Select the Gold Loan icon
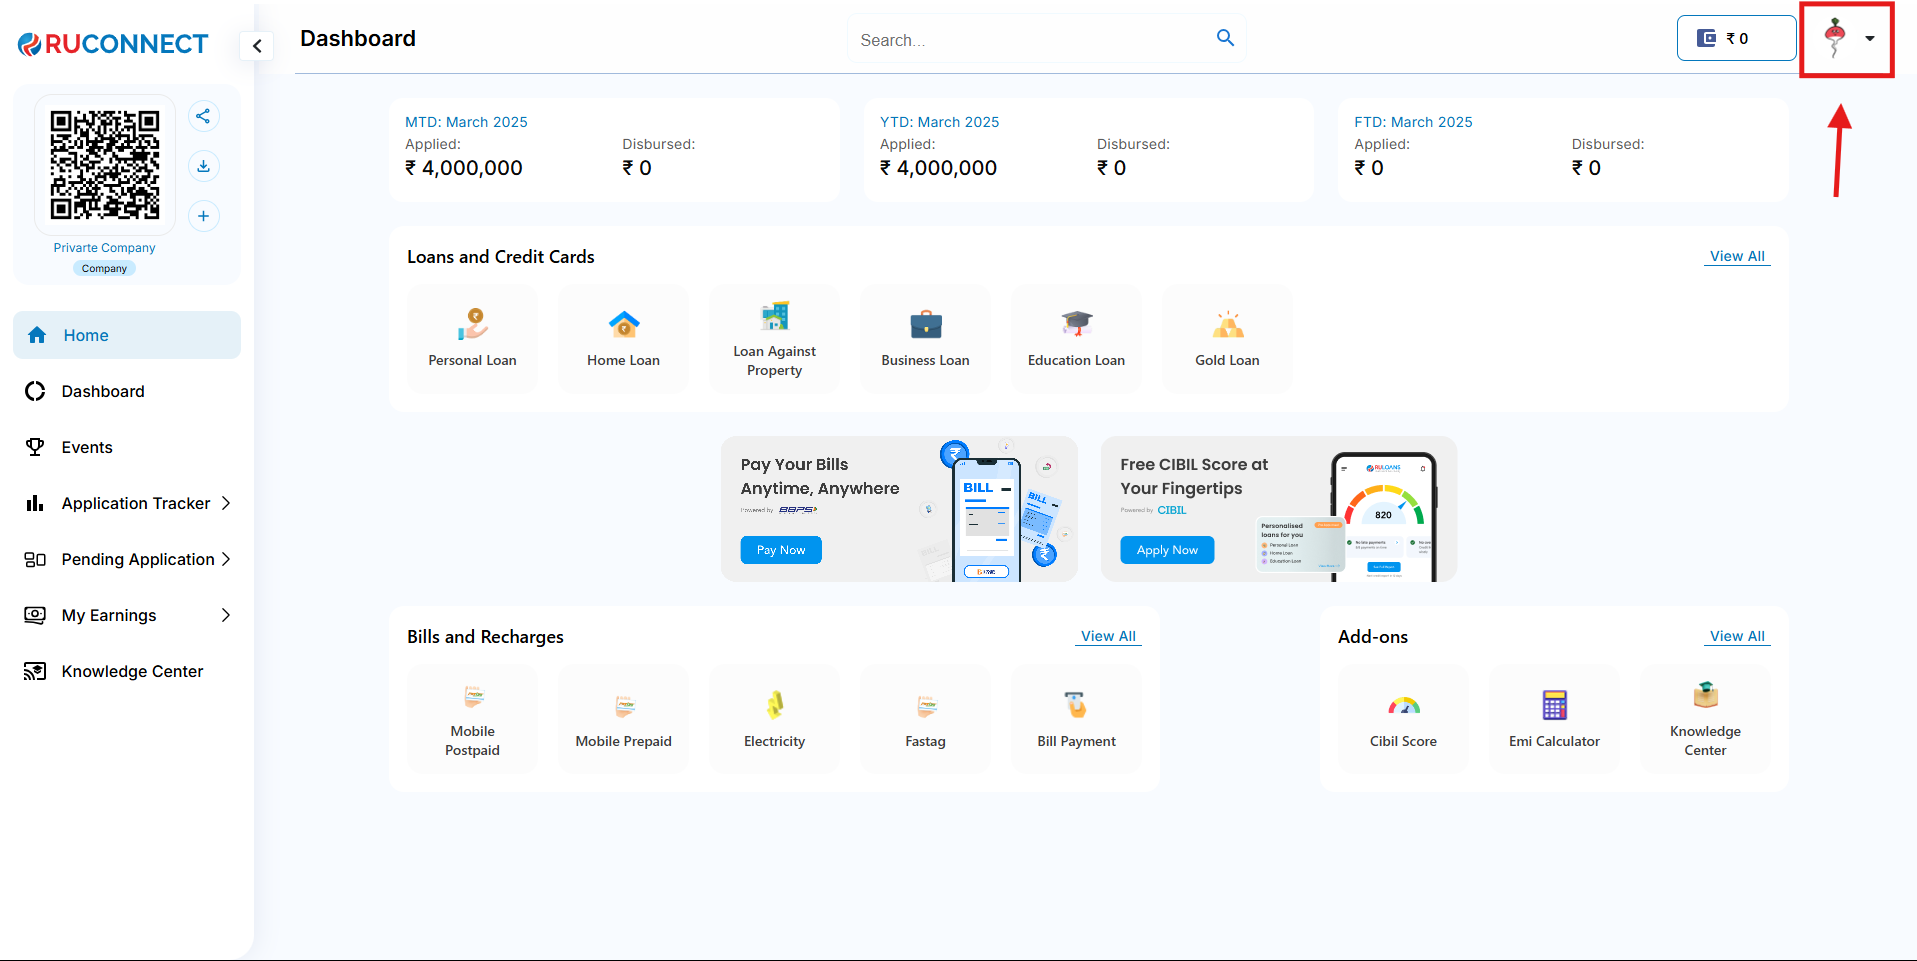Viewport: 1917px width, 961px height. [x=1227, y=338]
